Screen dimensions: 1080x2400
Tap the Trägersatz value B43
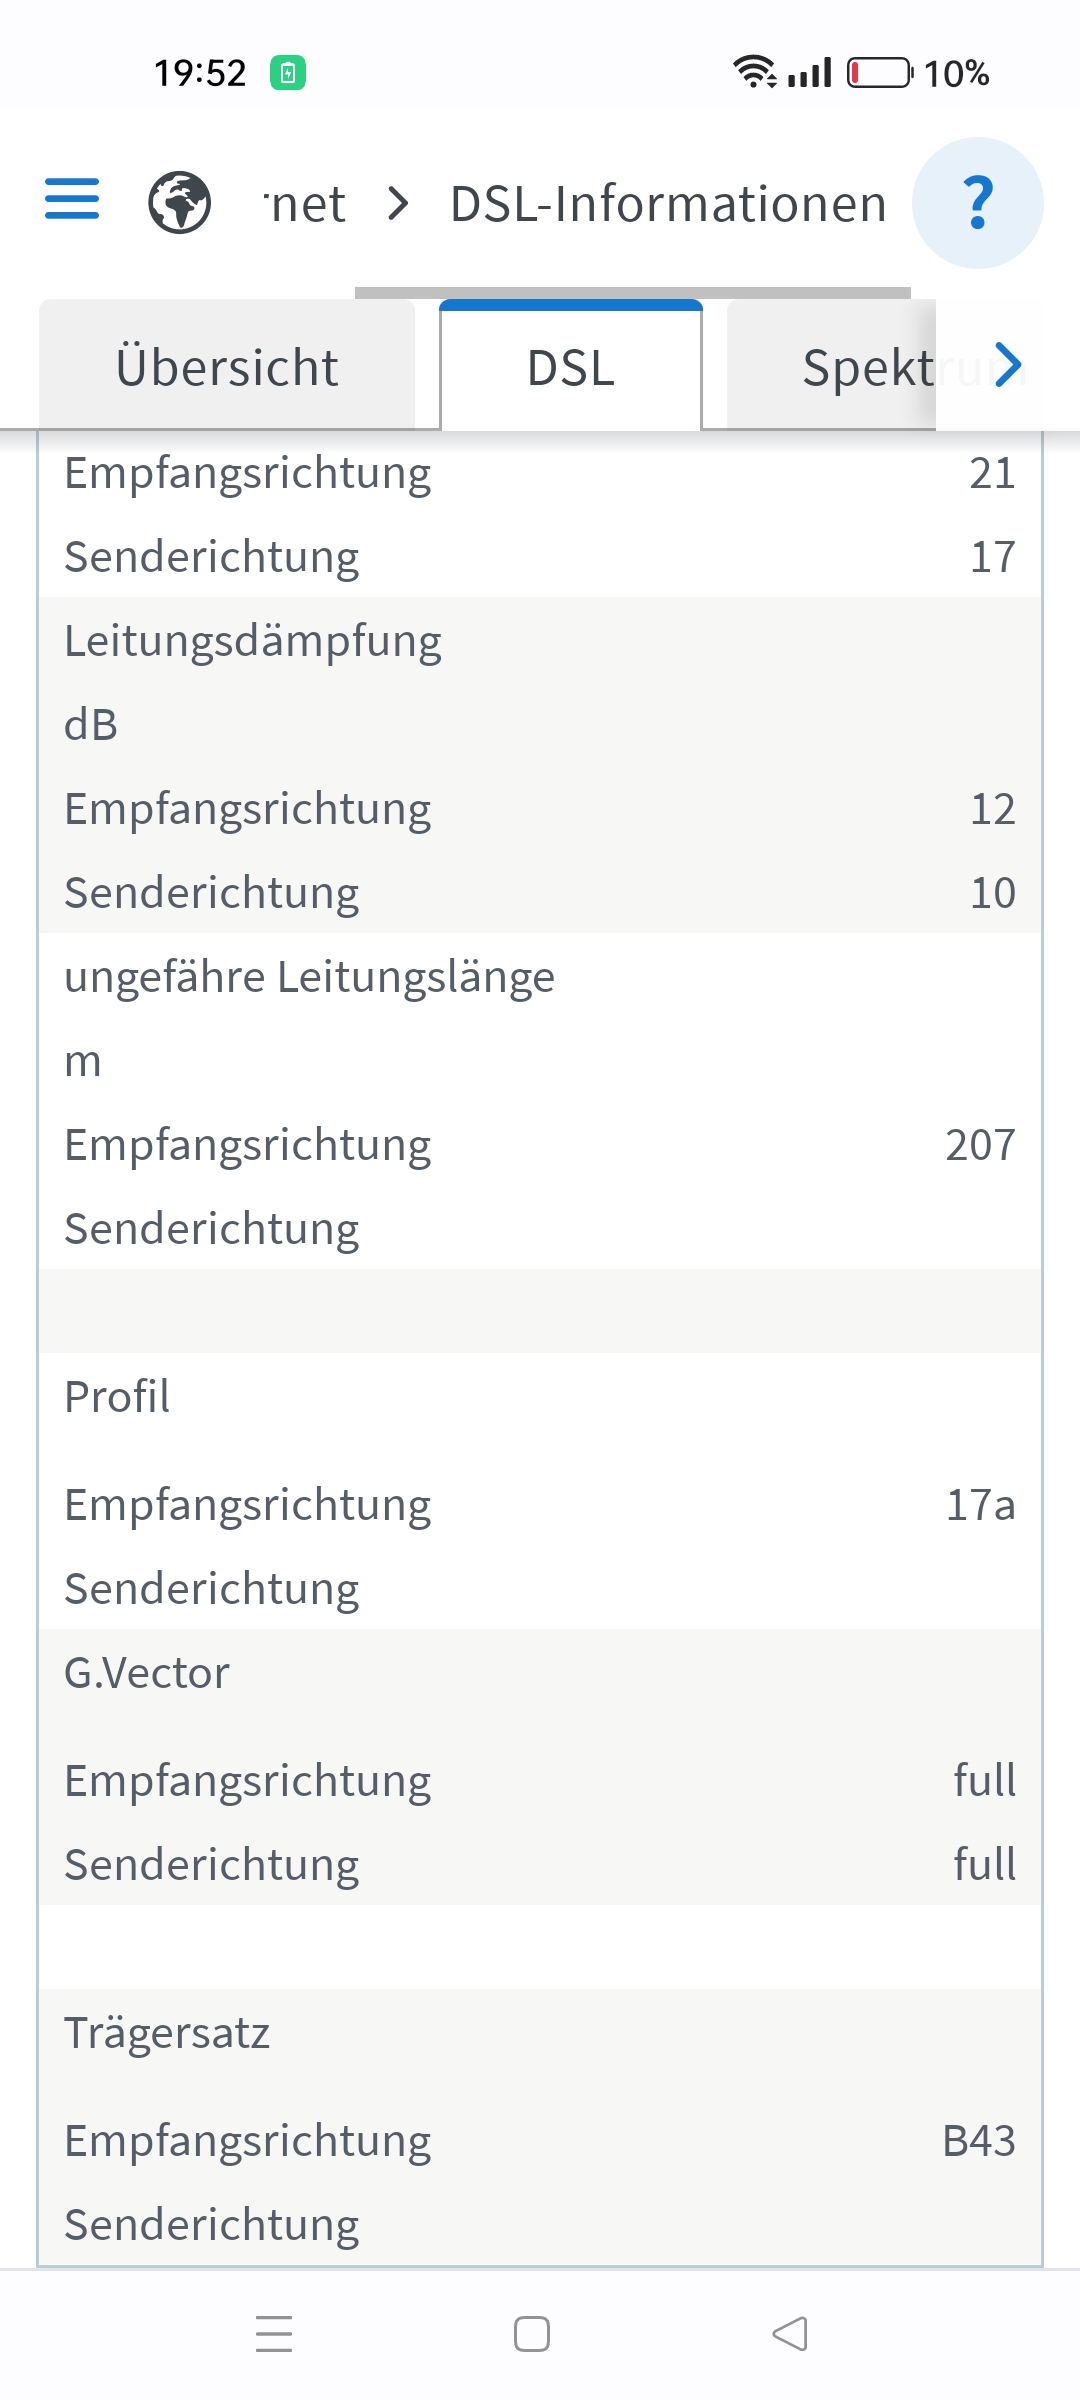tap(978, 2141)
